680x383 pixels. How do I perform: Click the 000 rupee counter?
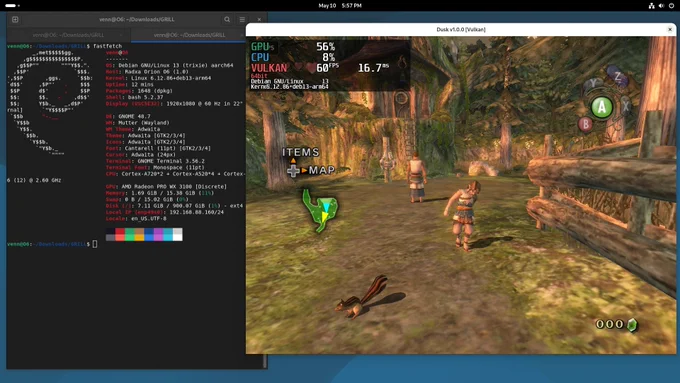pos(610,324)
